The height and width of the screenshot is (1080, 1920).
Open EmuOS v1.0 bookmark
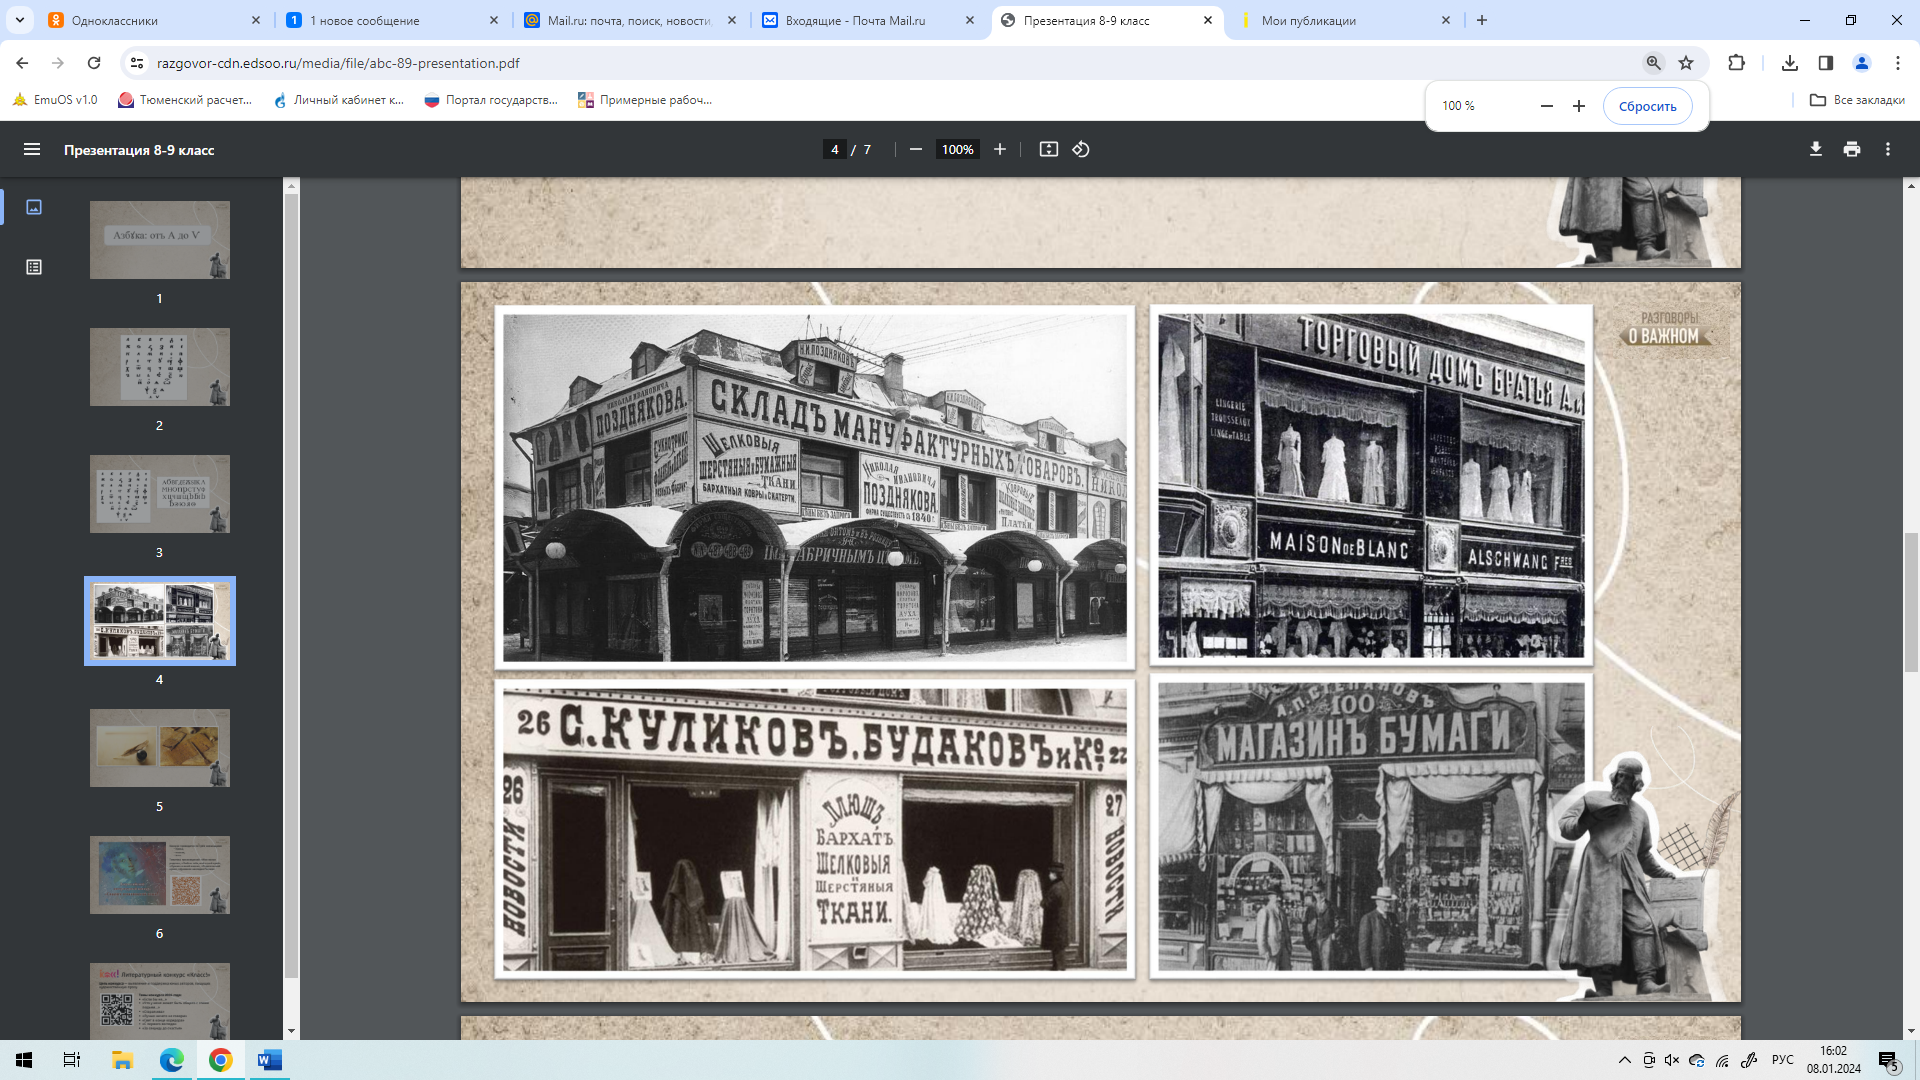[x=56, y=100]
